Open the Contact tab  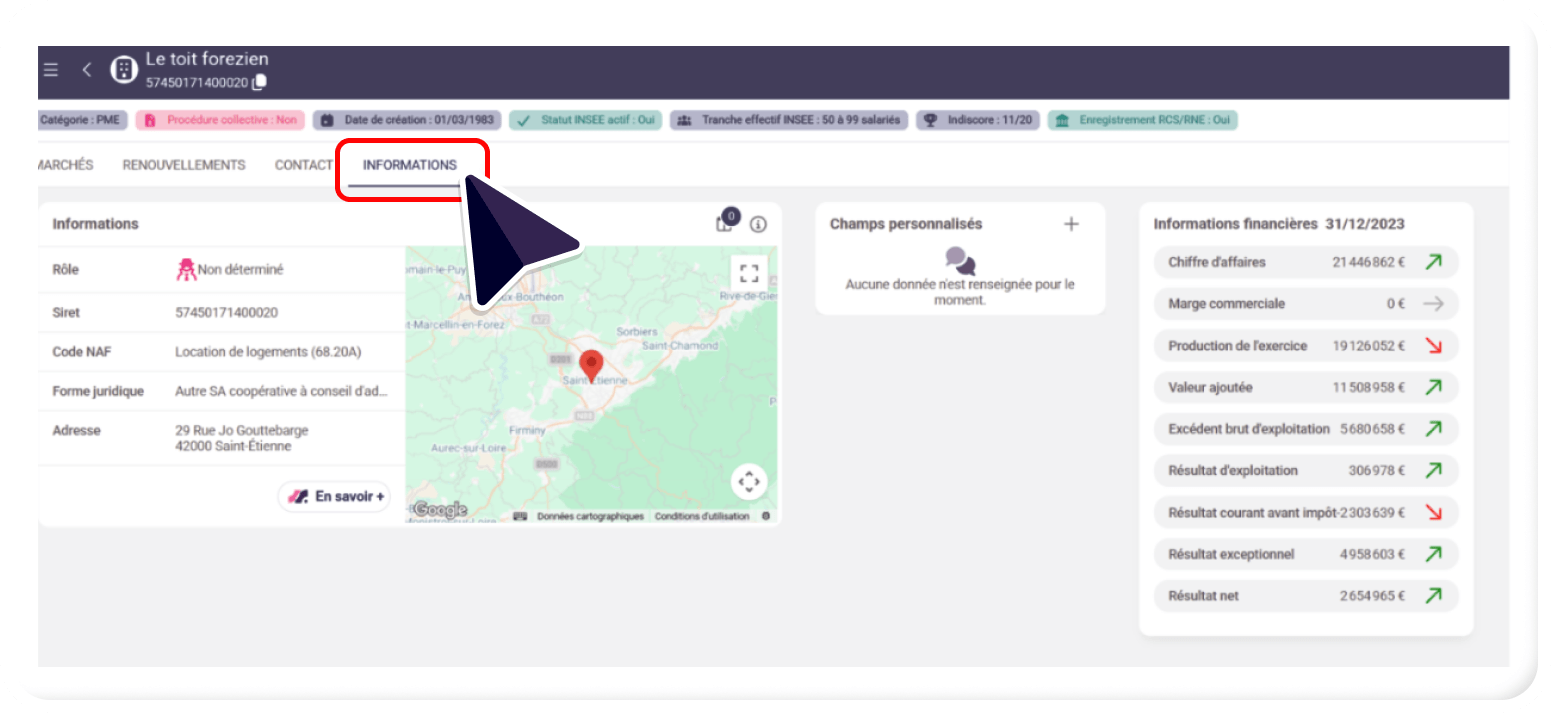tap(303, 165)
